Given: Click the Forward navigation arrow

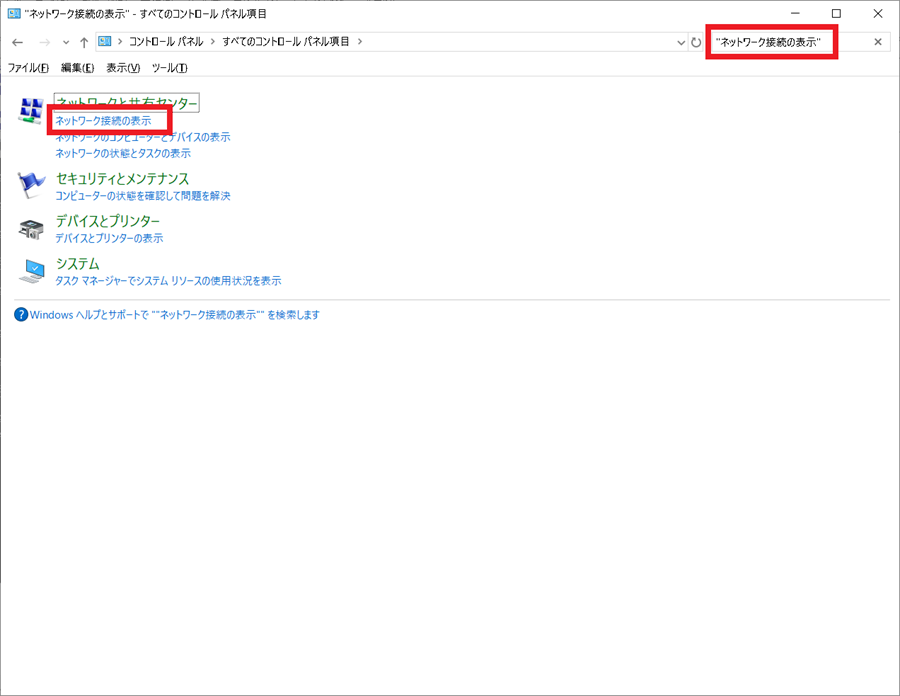Looking at the screenshot, I should tap(44, 42).
